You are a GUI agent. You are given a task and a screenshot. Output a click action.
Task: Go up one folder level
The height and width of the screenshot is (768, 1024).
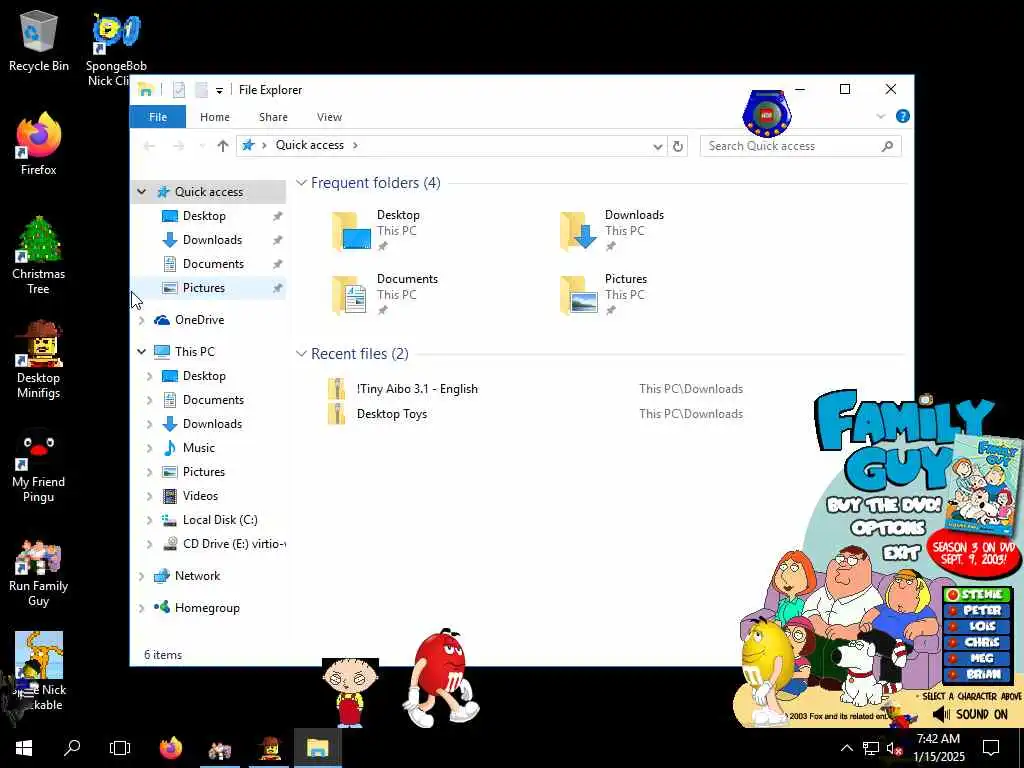[x=223, y=146]
